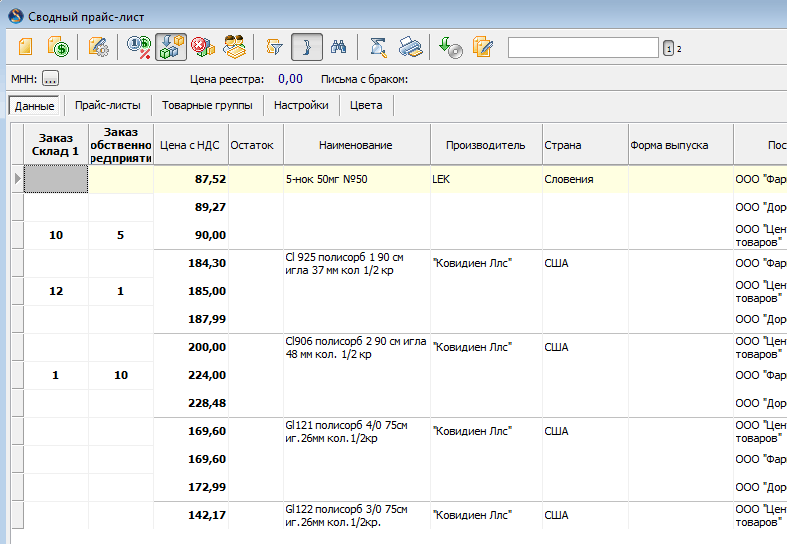Click the green arrow to disk icon
Image resolution: width=787 pixels, height=544 pixels.
(450, 48)
